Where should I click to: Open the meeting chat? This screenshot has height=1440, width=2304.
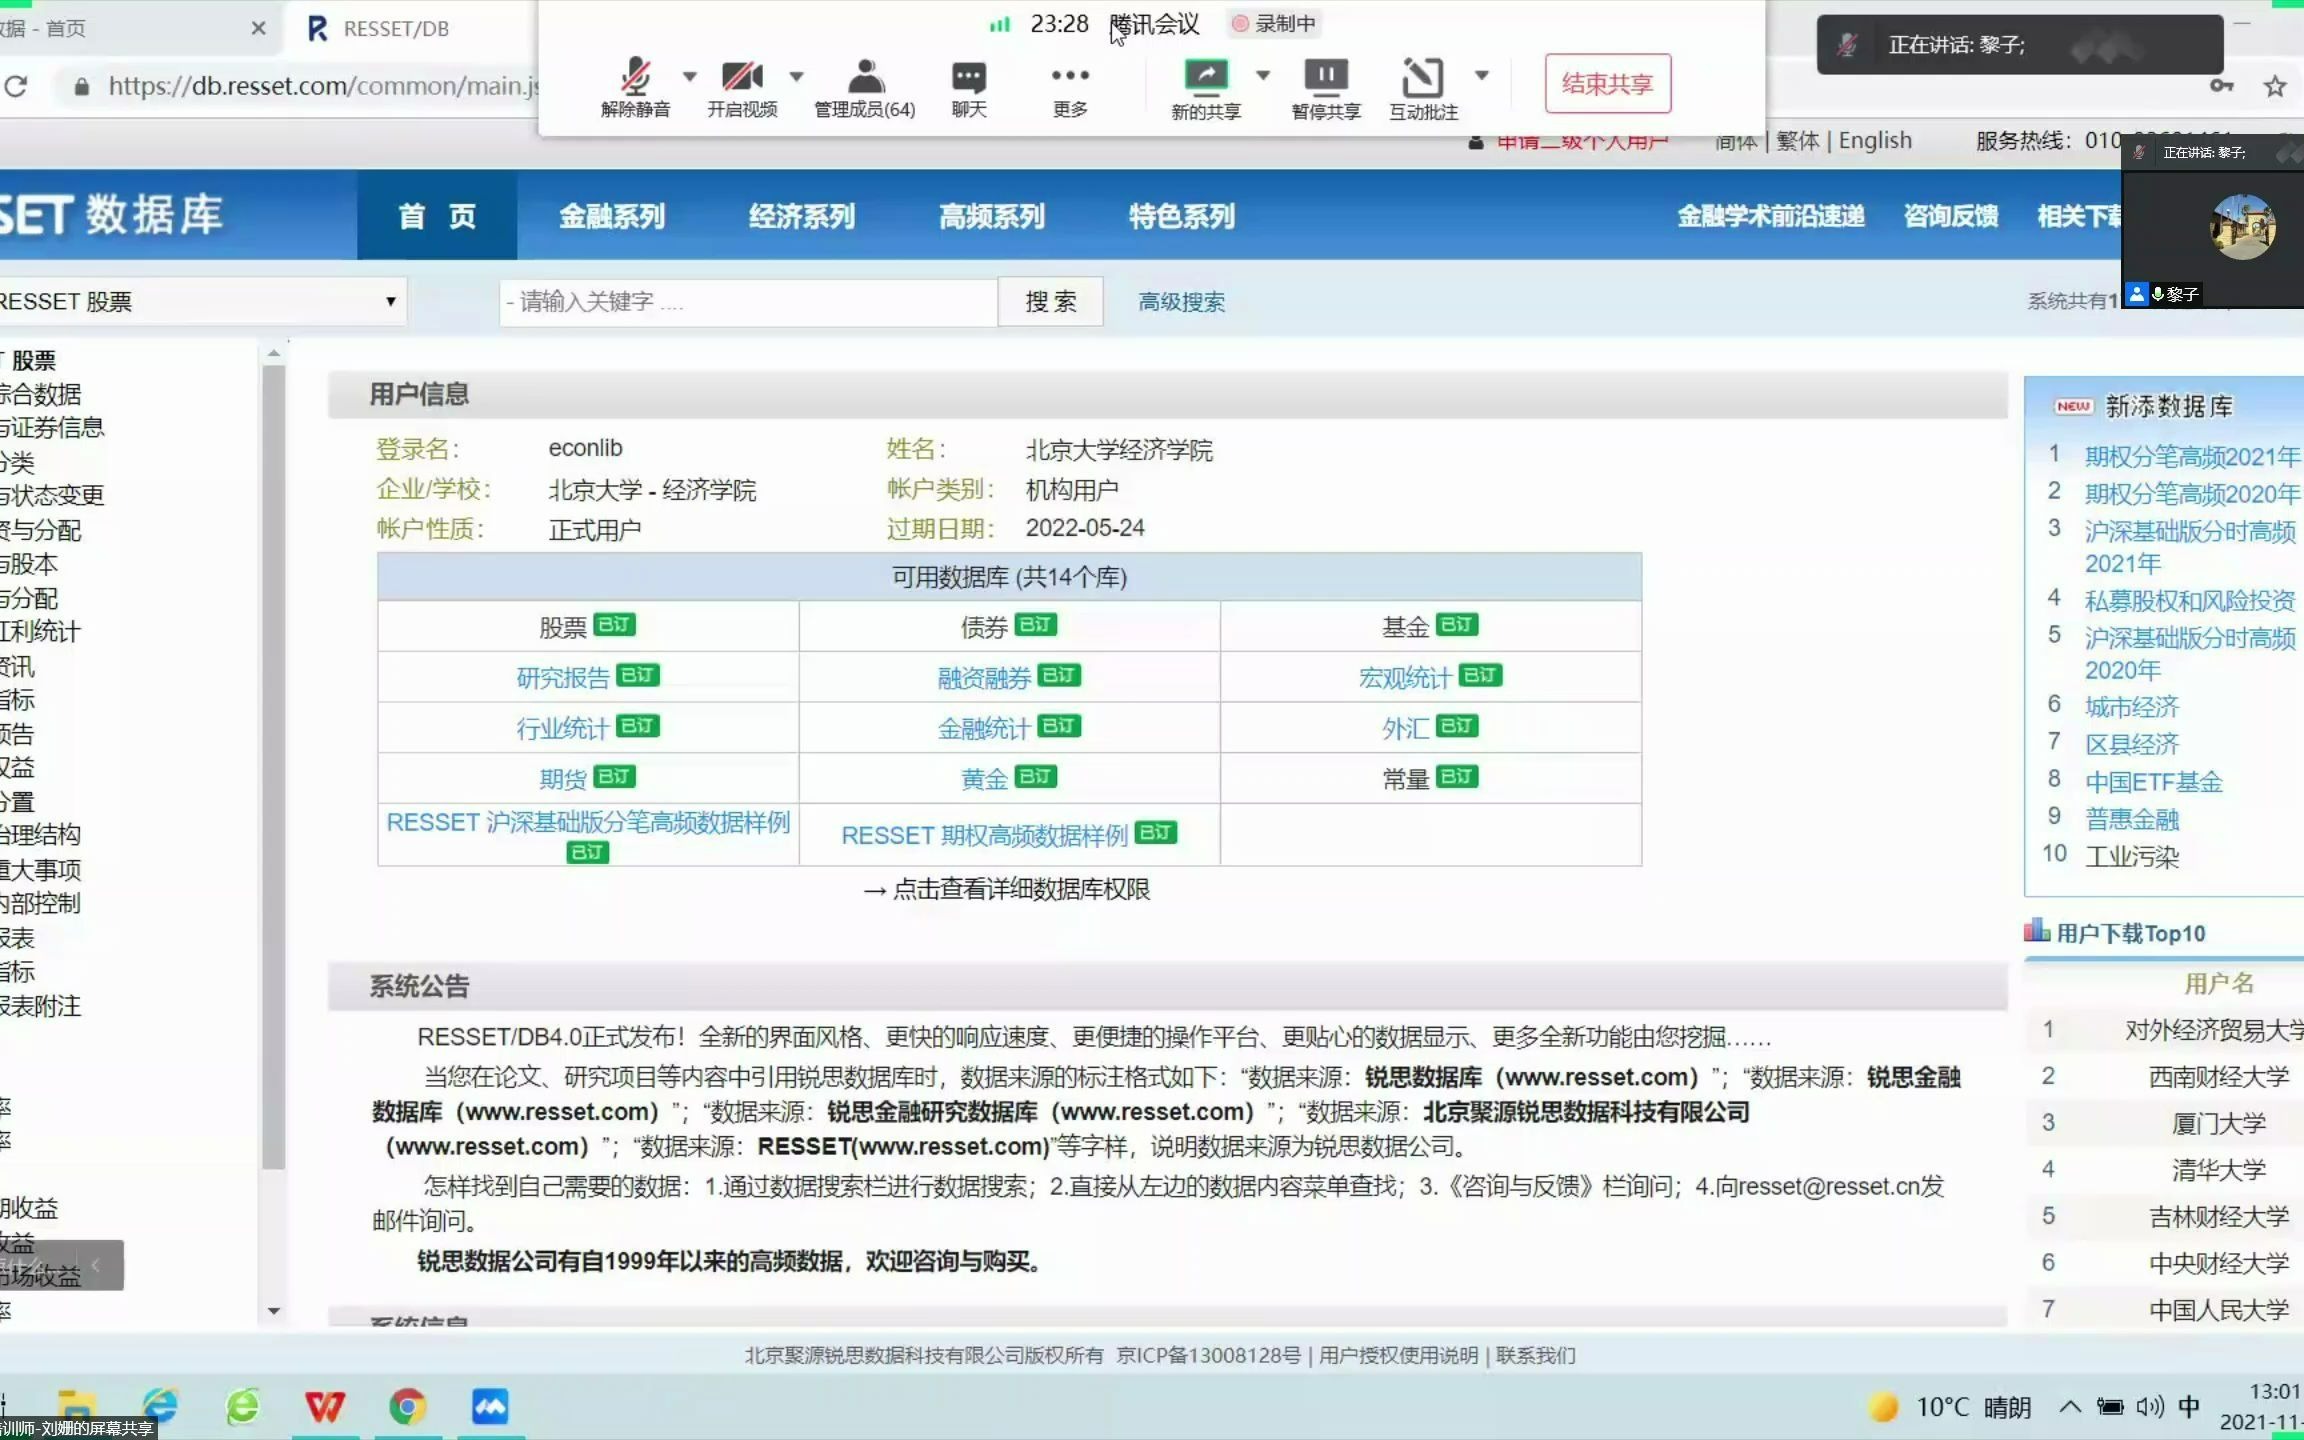(968, 87)
